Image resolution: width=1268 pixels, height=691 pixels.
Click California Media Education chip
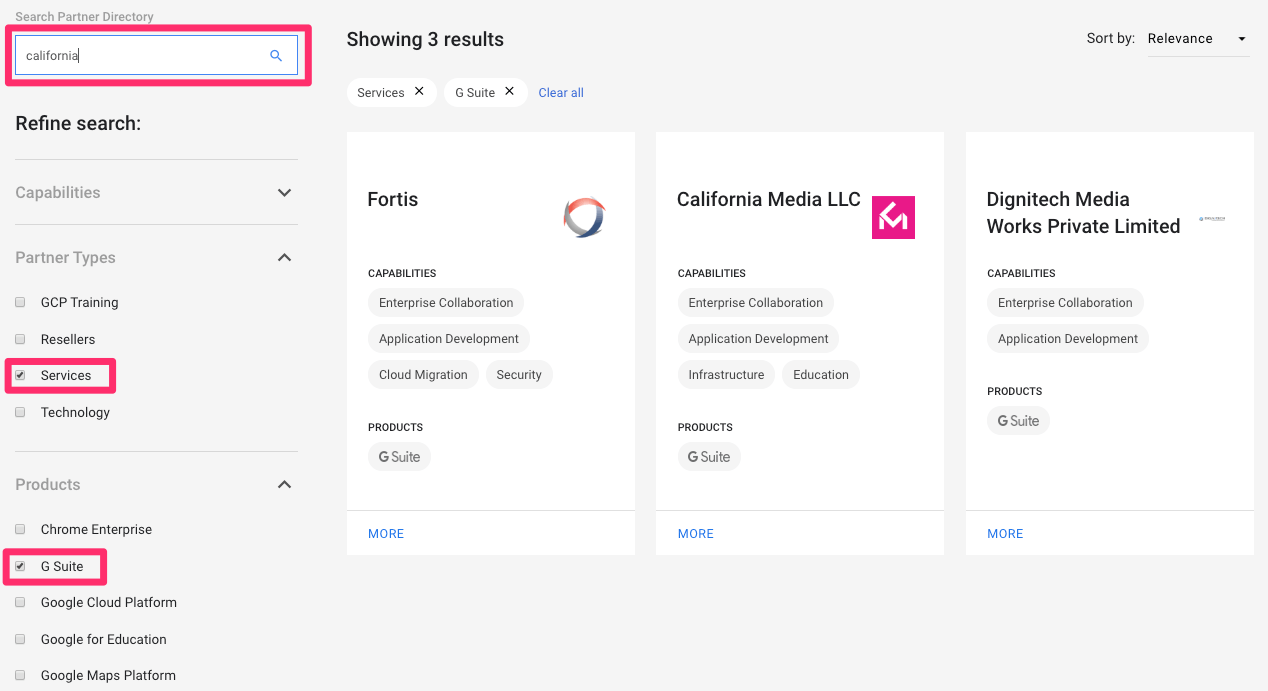click(x=821, y=375)
